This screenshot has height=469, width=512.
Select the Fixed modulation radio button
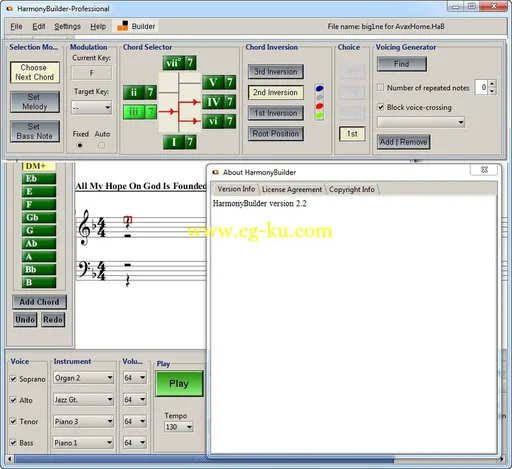(80, 145)
